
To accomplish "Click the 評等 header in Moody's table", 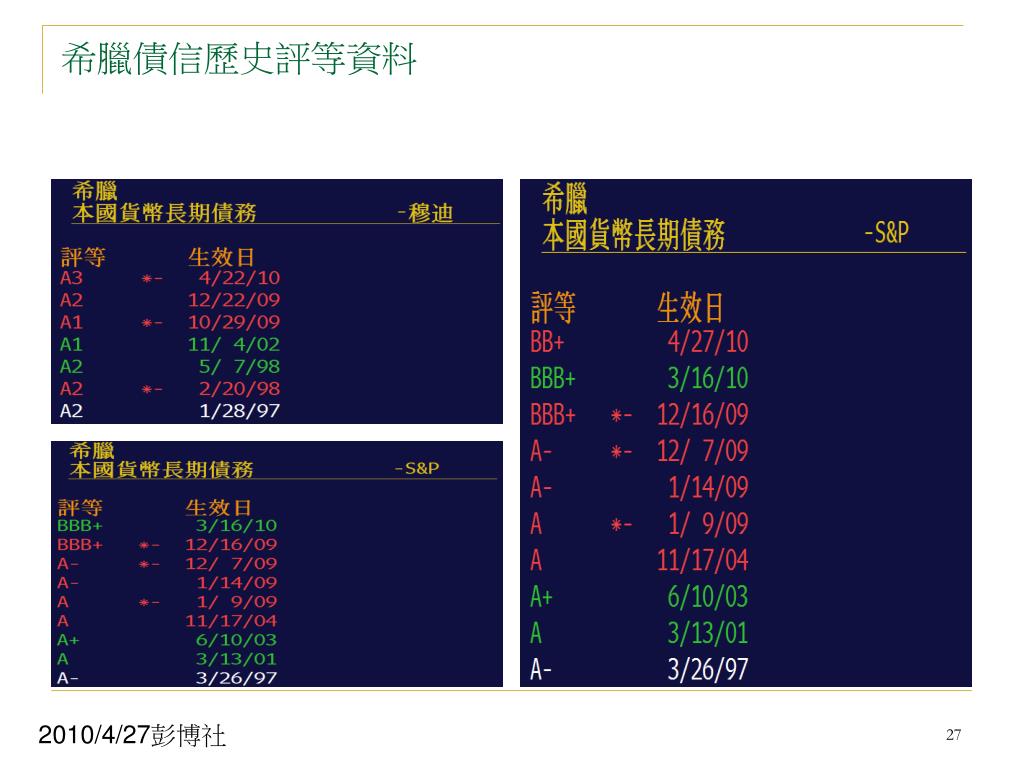I will point(83,257).
